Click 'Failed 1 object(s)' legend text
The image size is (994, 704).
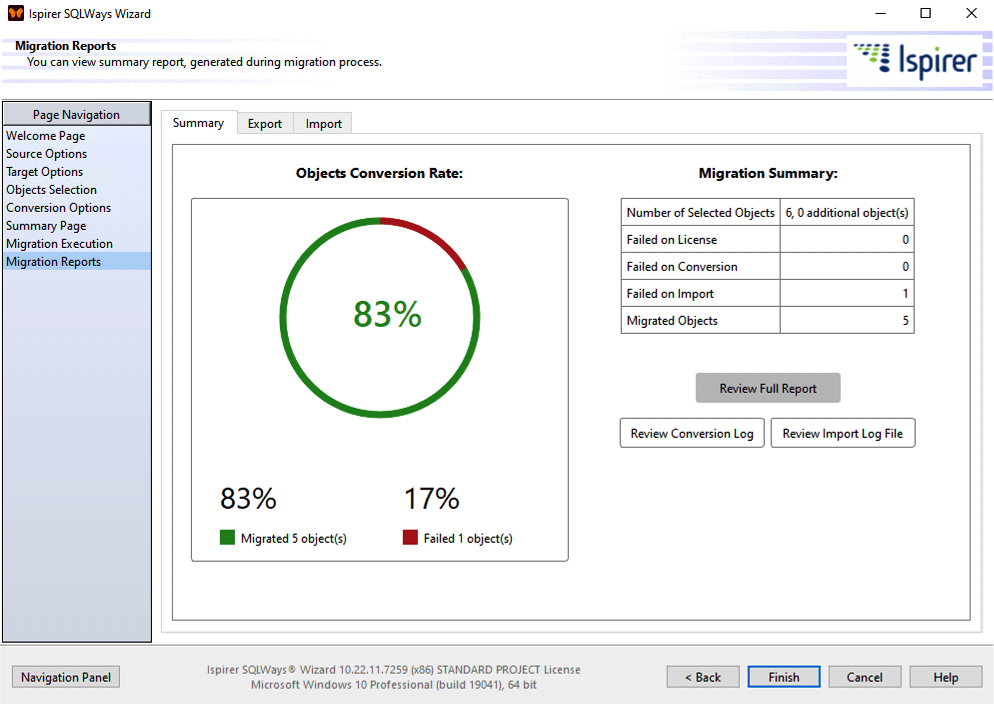click(x=468, y=539)
